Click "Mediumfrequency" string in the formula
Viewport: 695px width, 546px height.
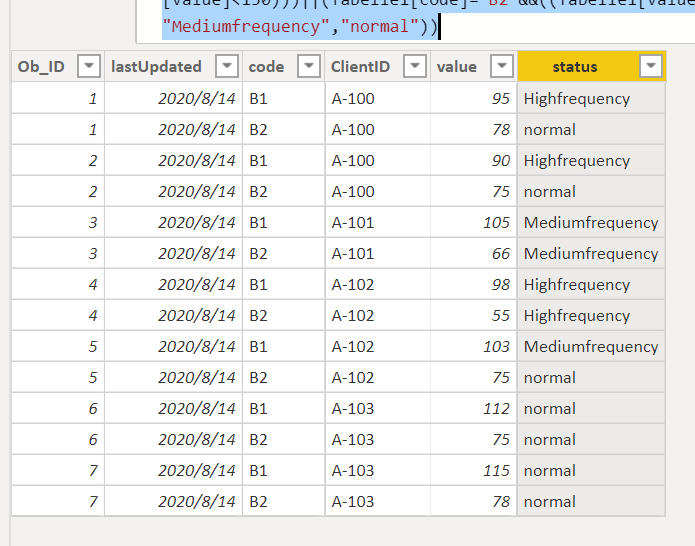pos(246,27)
